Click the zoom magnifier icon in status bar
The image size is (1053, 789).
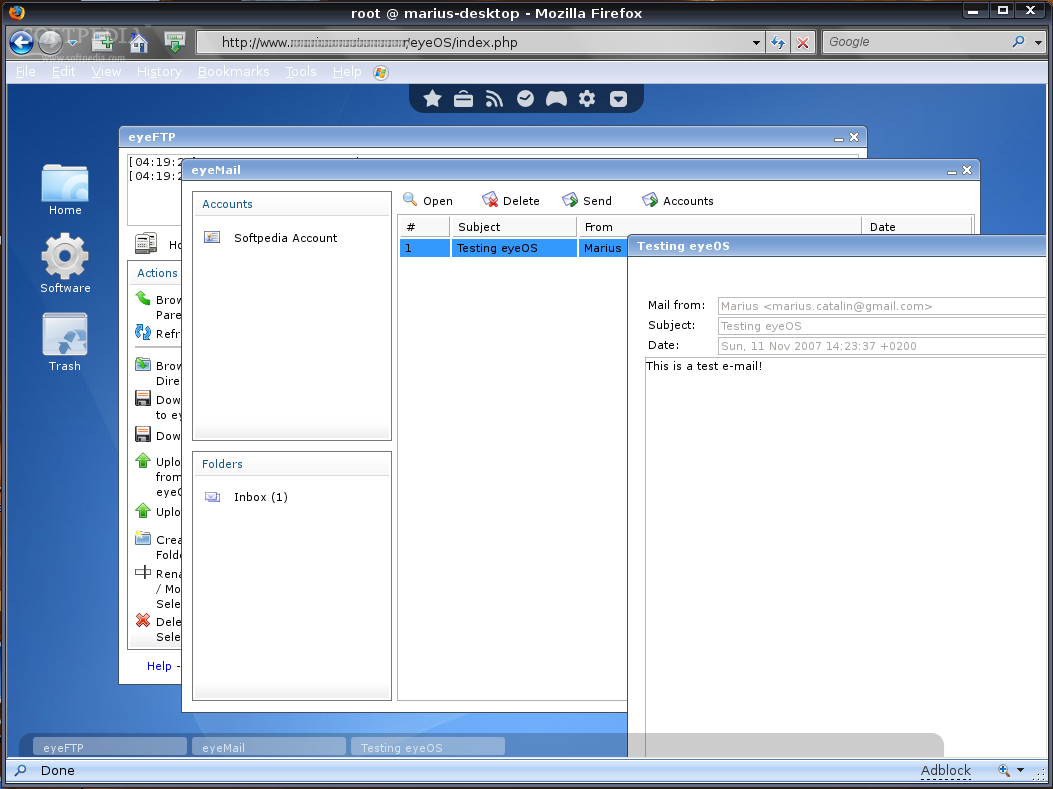click(1004, 770)
